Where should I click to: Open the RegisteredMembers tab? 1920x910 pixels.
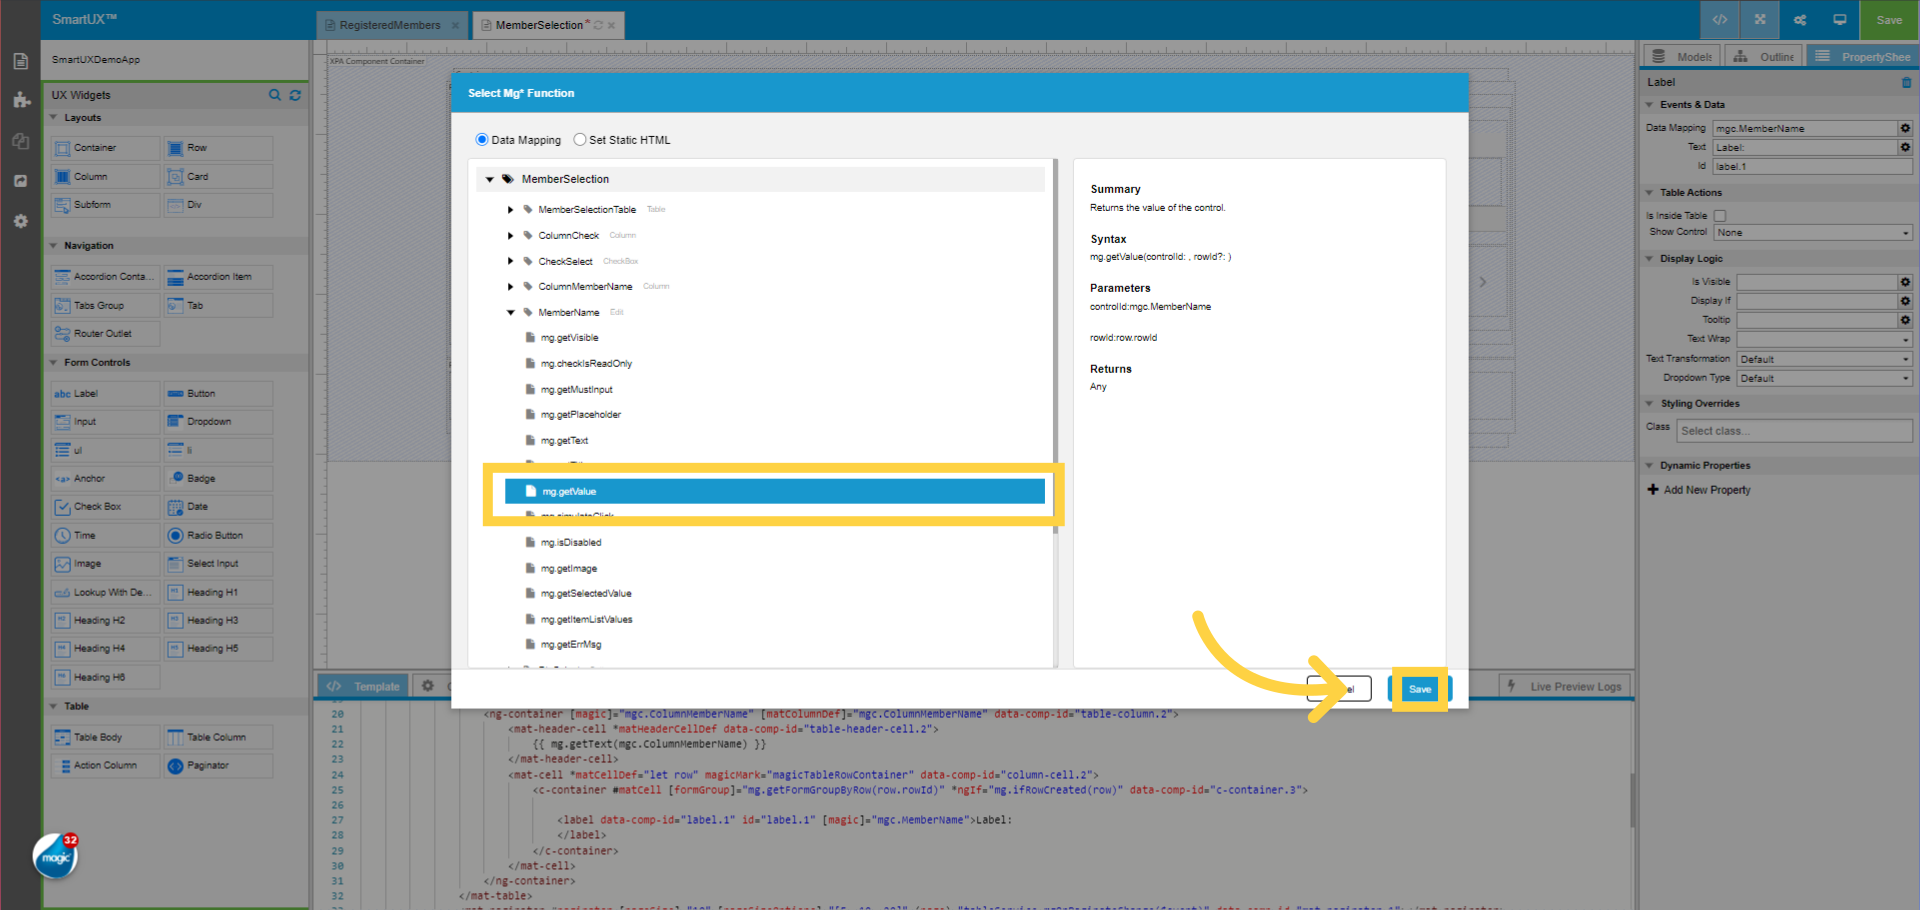coord(387,24)
